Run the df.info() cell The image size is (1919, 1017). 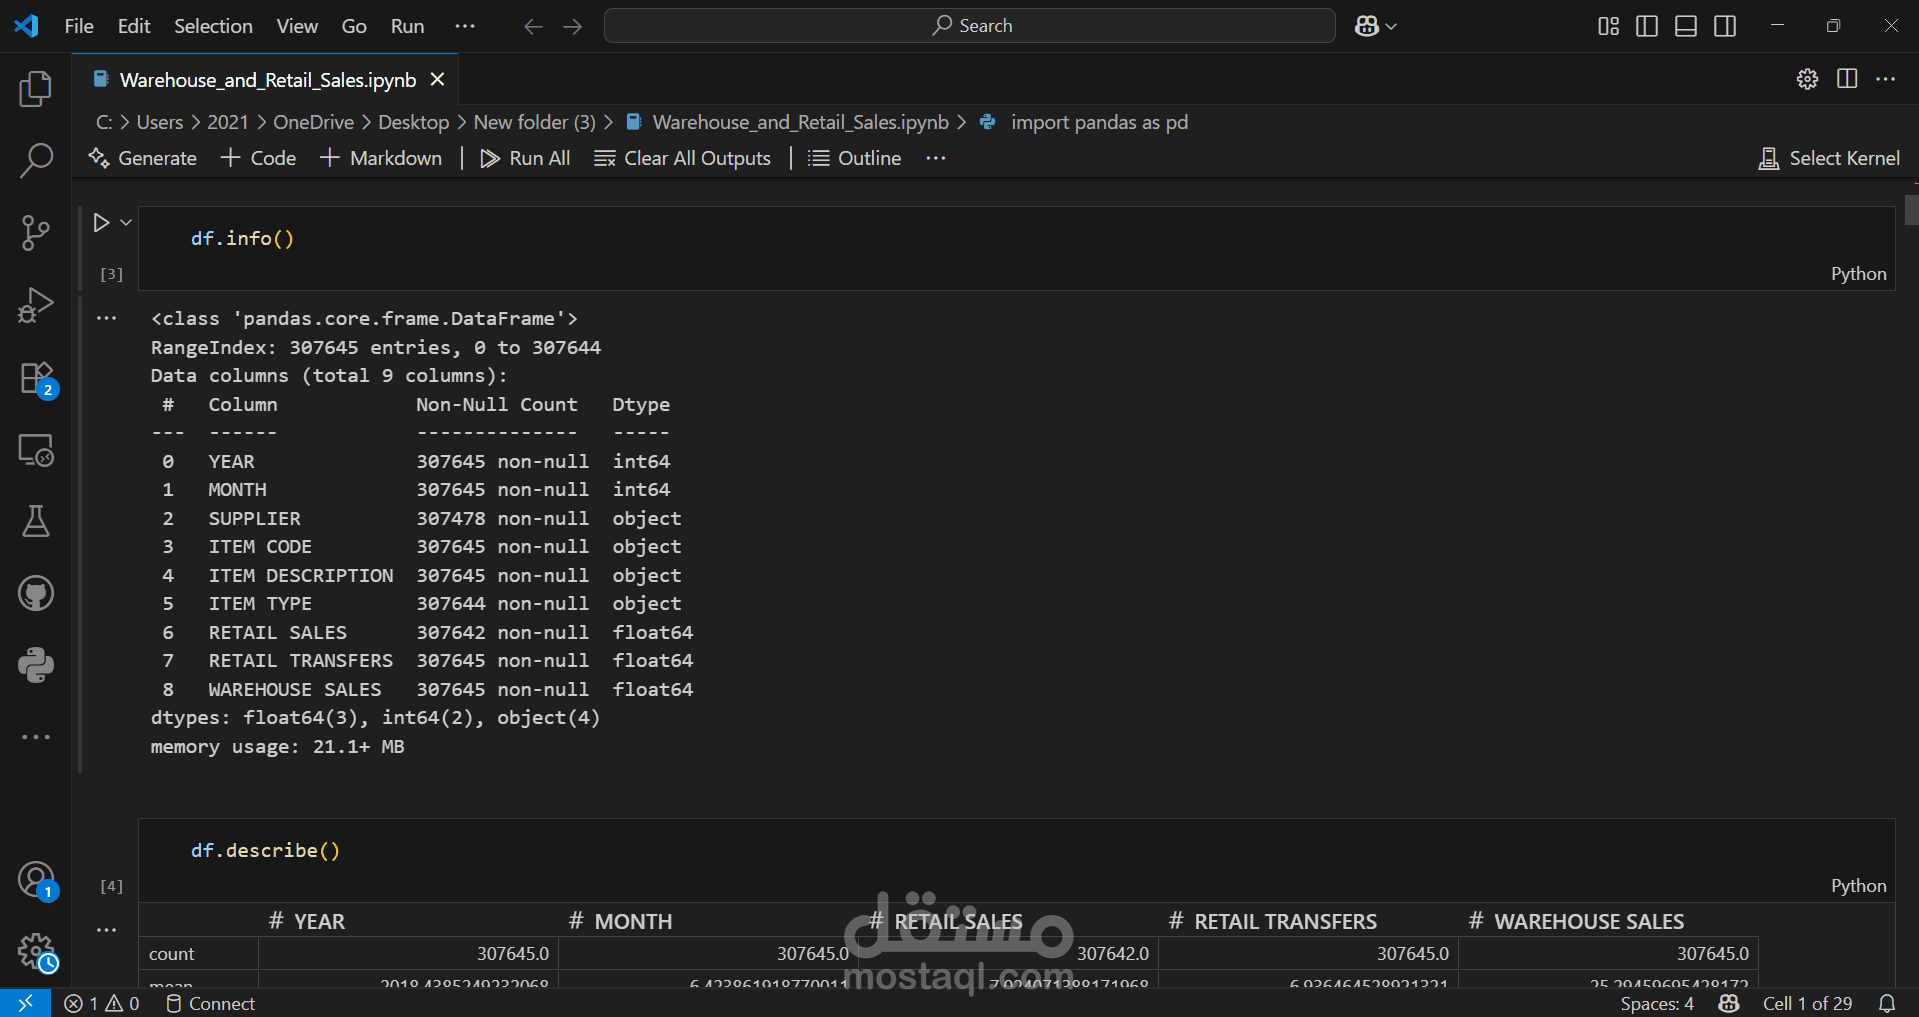pos(101,222)
